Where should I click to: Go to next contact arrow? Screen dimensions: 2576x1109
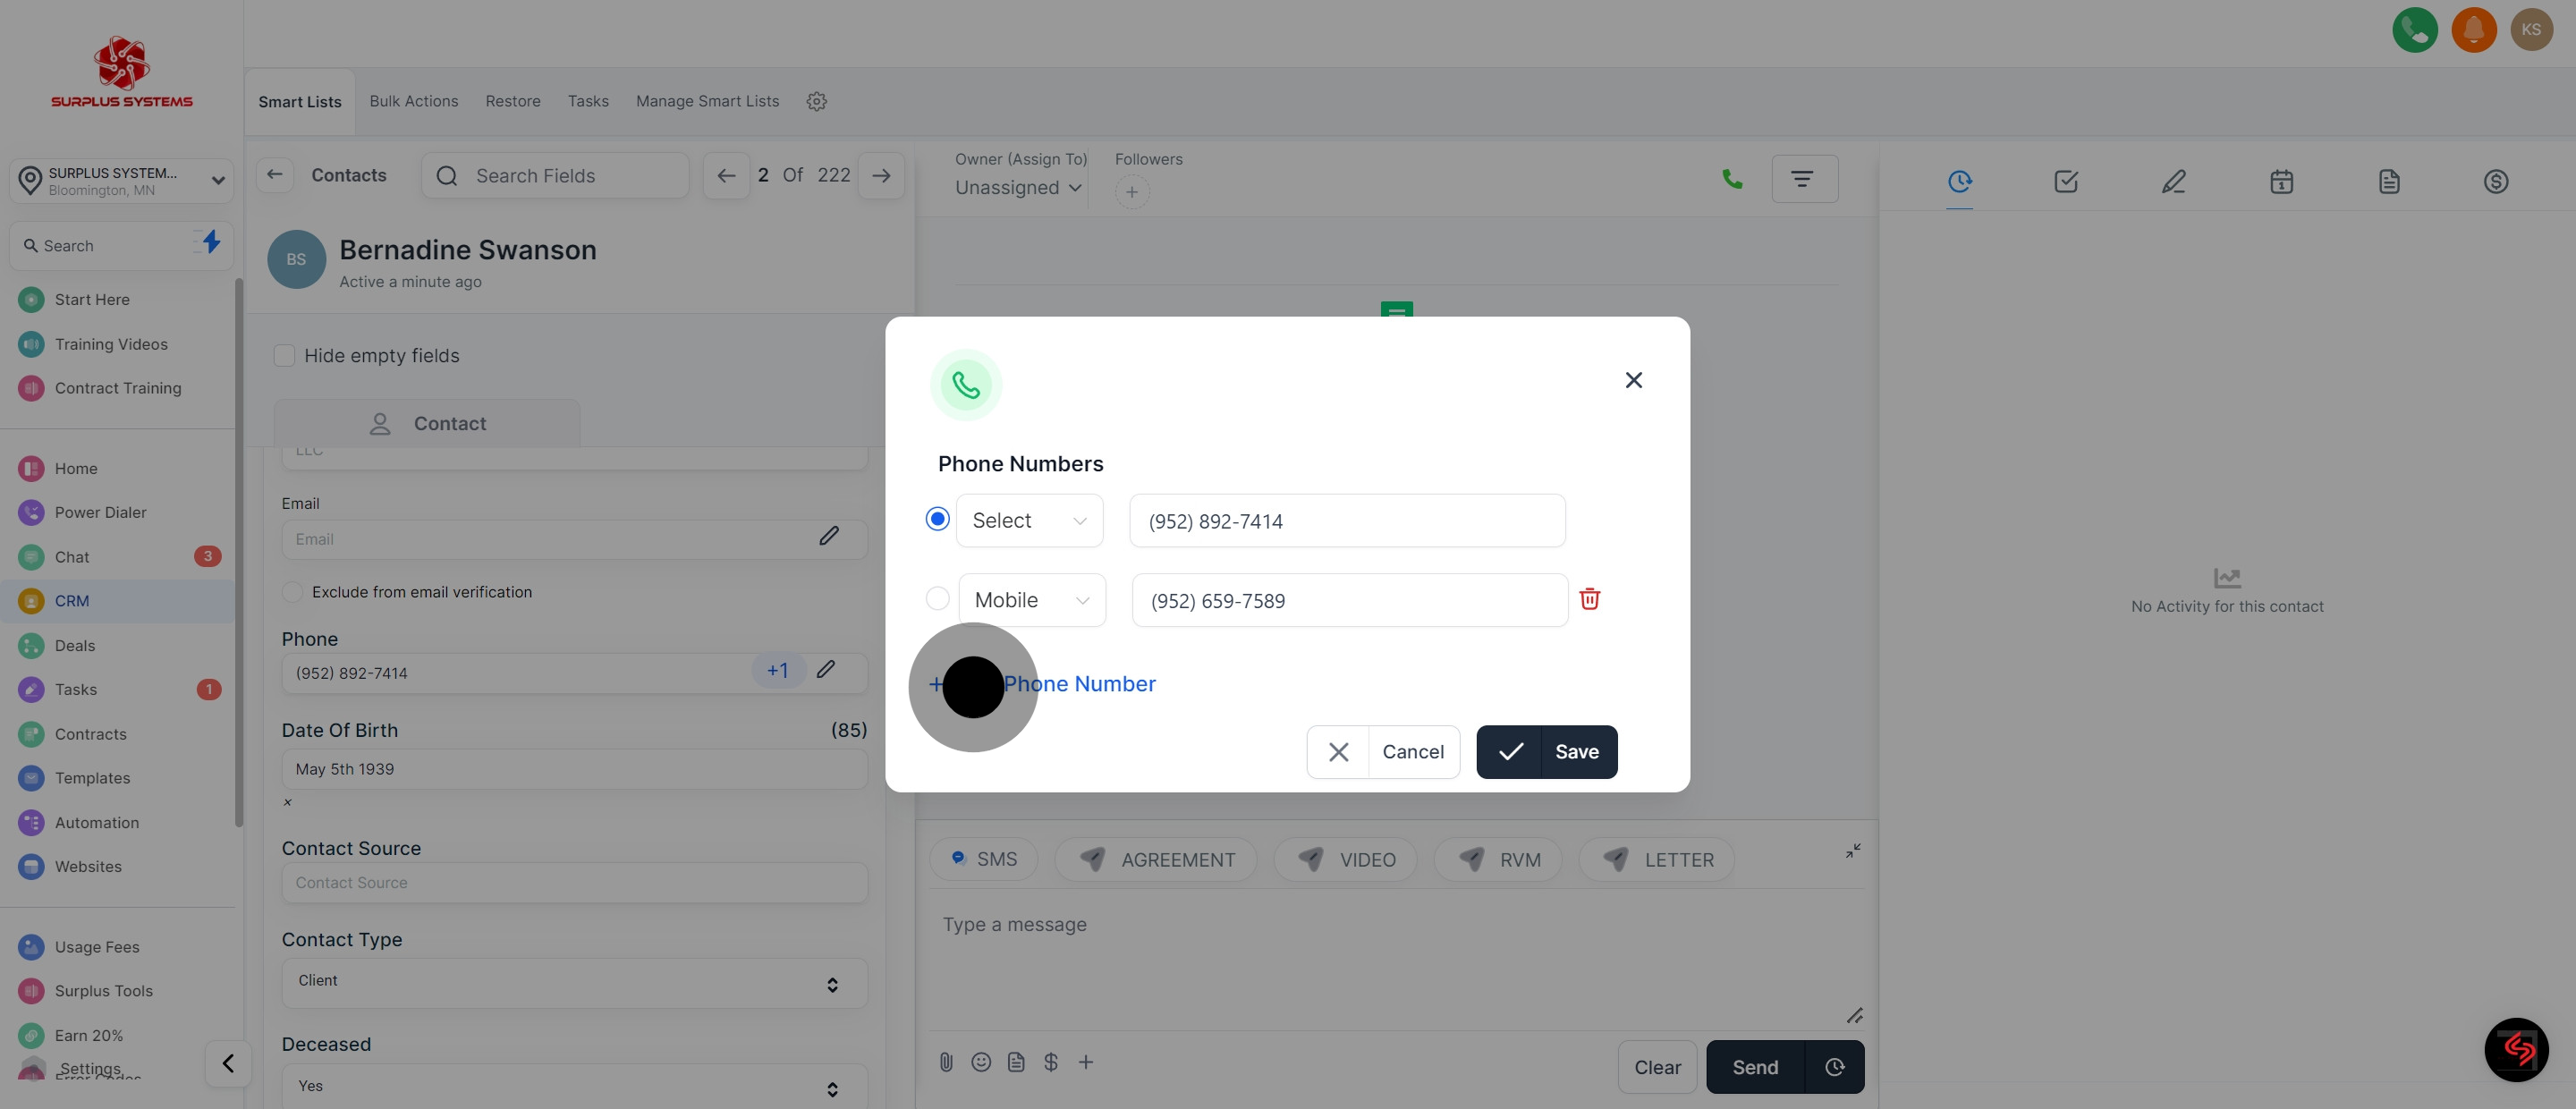click(x=881, y=176)
